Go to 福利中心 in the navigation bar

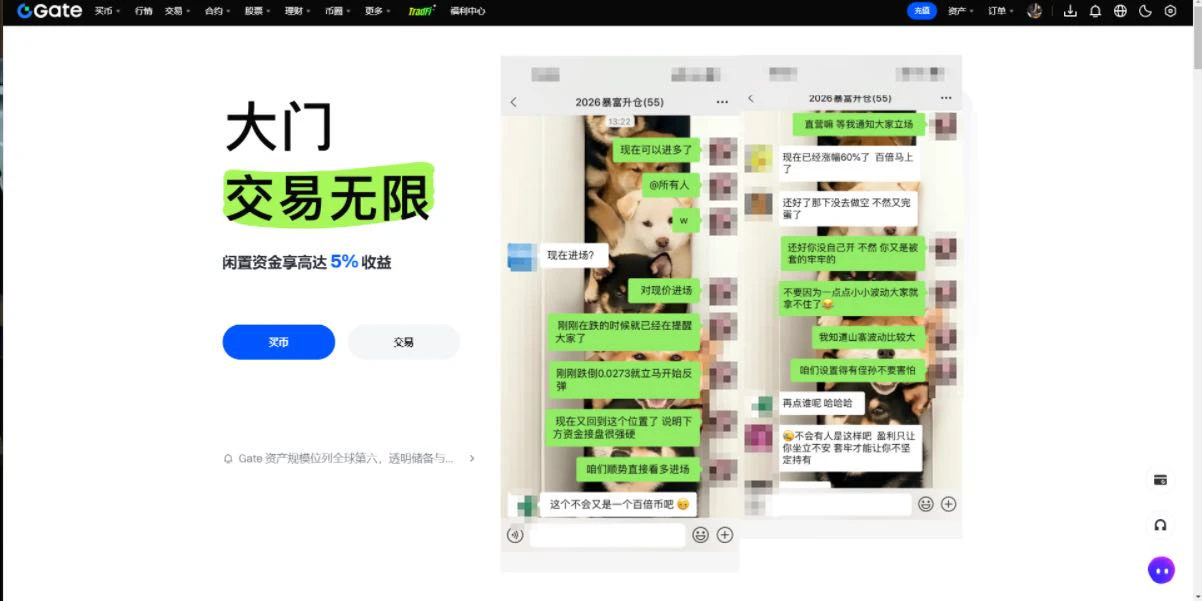click(x=467, y=11)
